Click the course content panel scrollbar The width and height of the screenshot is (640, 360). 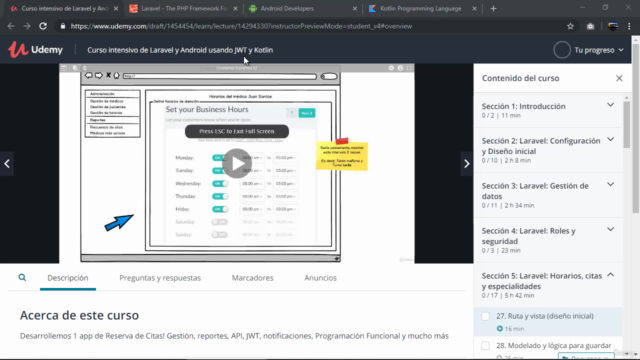click(x=627, y=124)
